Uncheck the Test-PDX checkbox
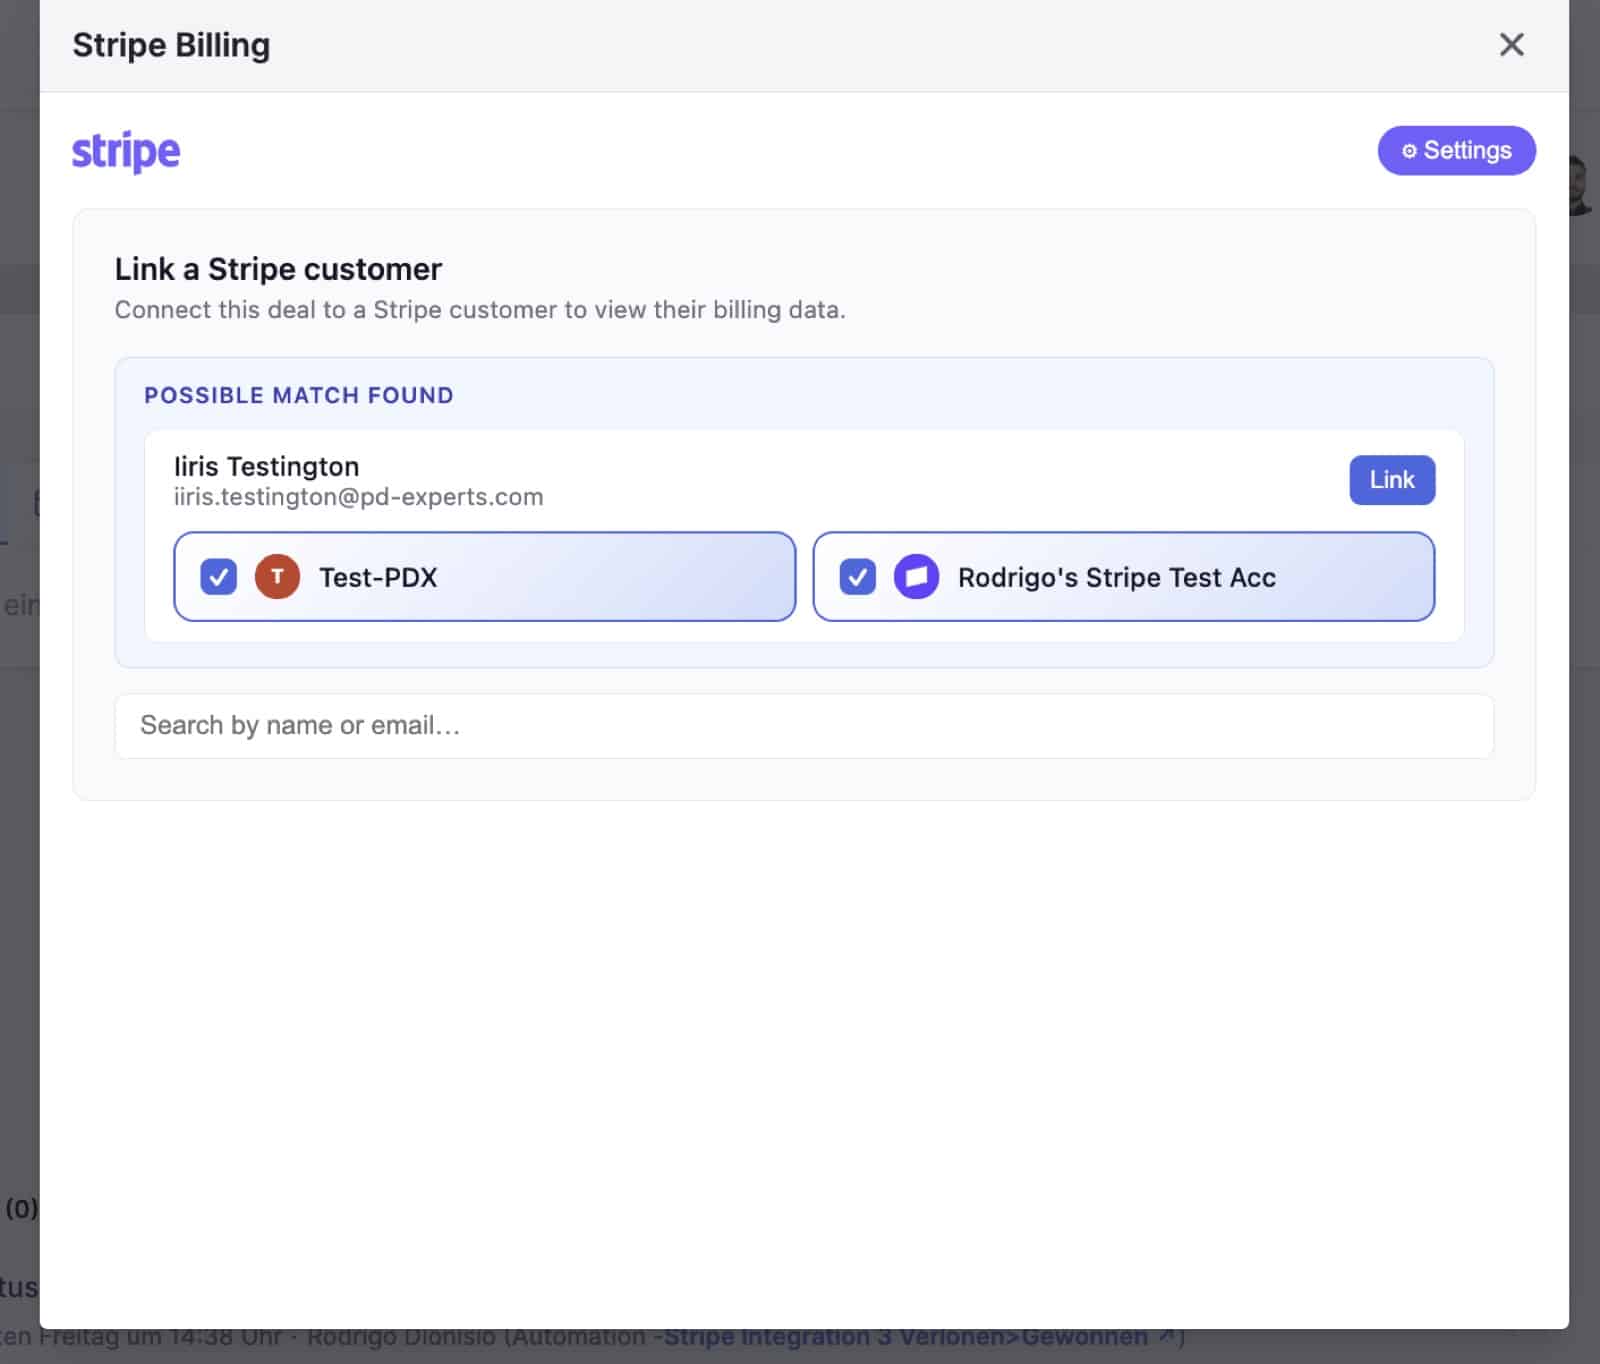Image resolution: width=1600 pixels, height=1364 pixels. coord(218,577)
